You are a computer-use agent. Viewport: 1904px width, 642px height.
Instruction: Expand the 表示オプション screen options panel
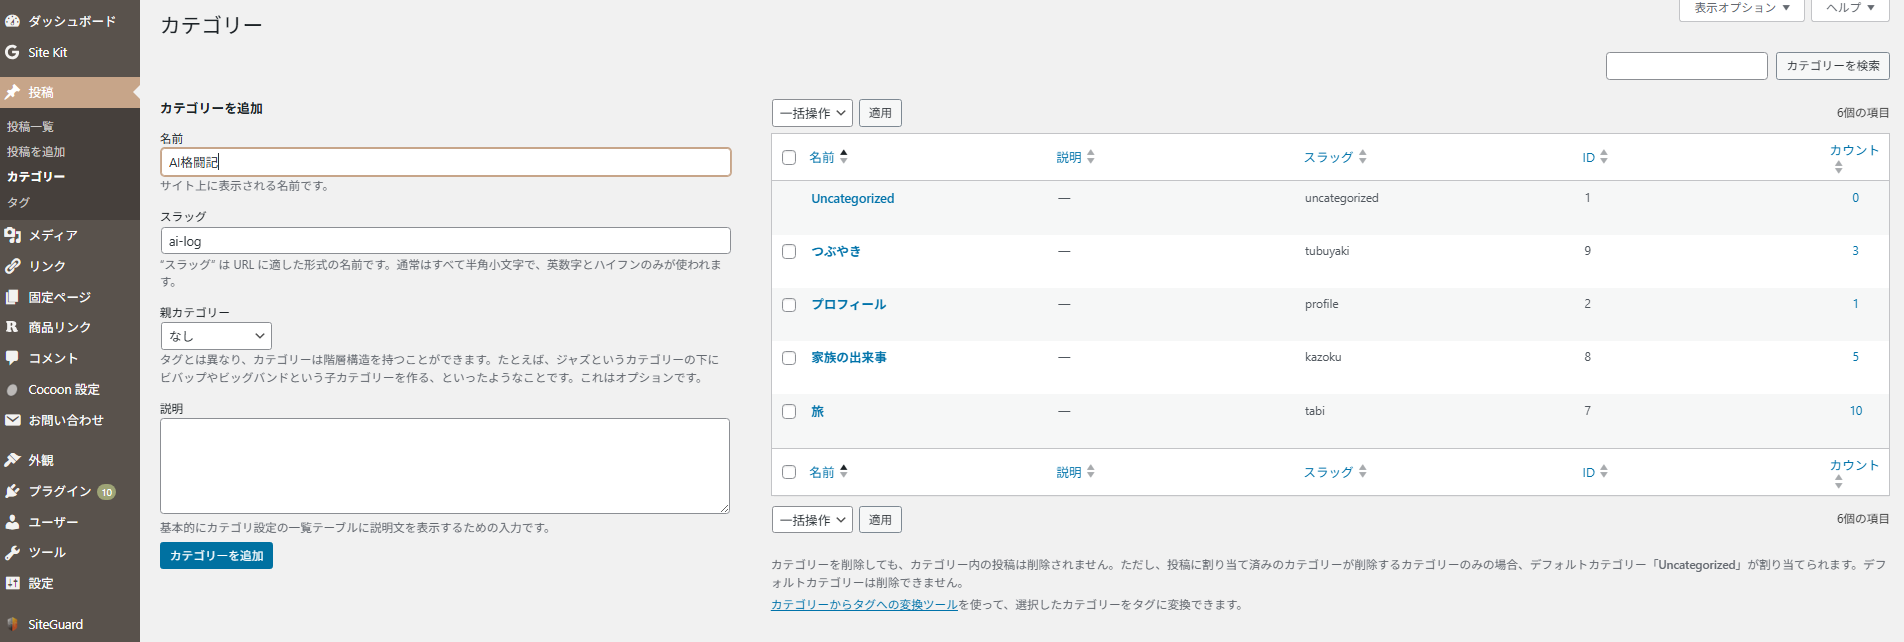[x=1741, y=8]
